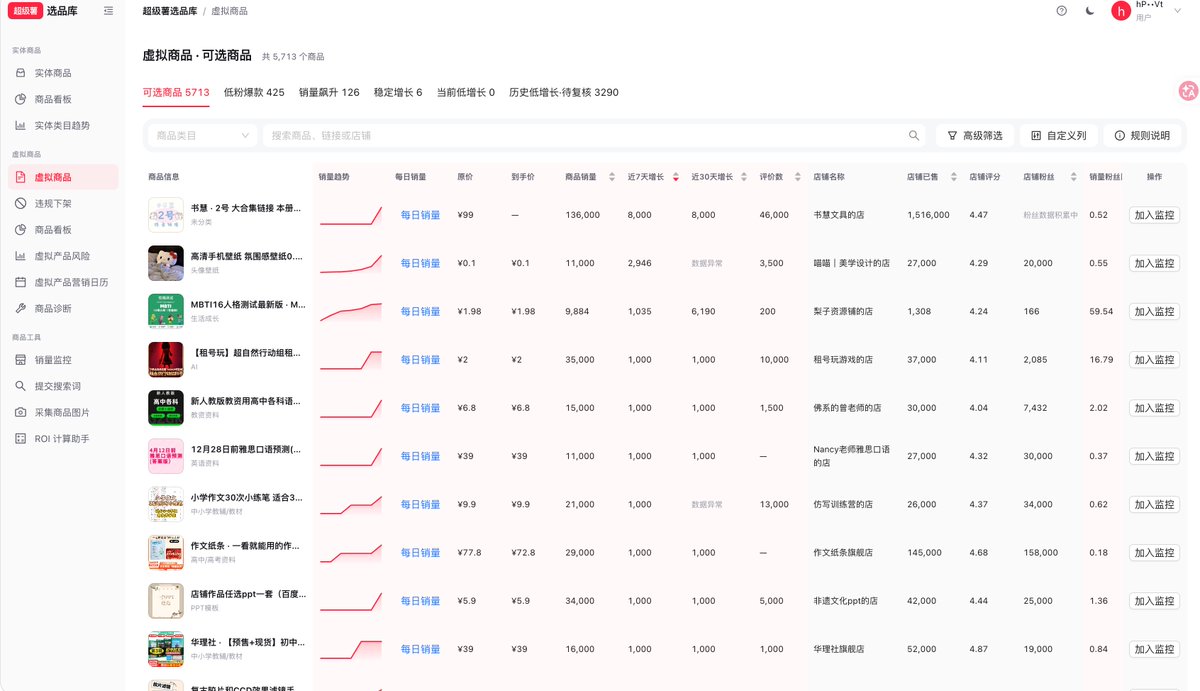Open the help question-mark icon

pos(1061,11)
